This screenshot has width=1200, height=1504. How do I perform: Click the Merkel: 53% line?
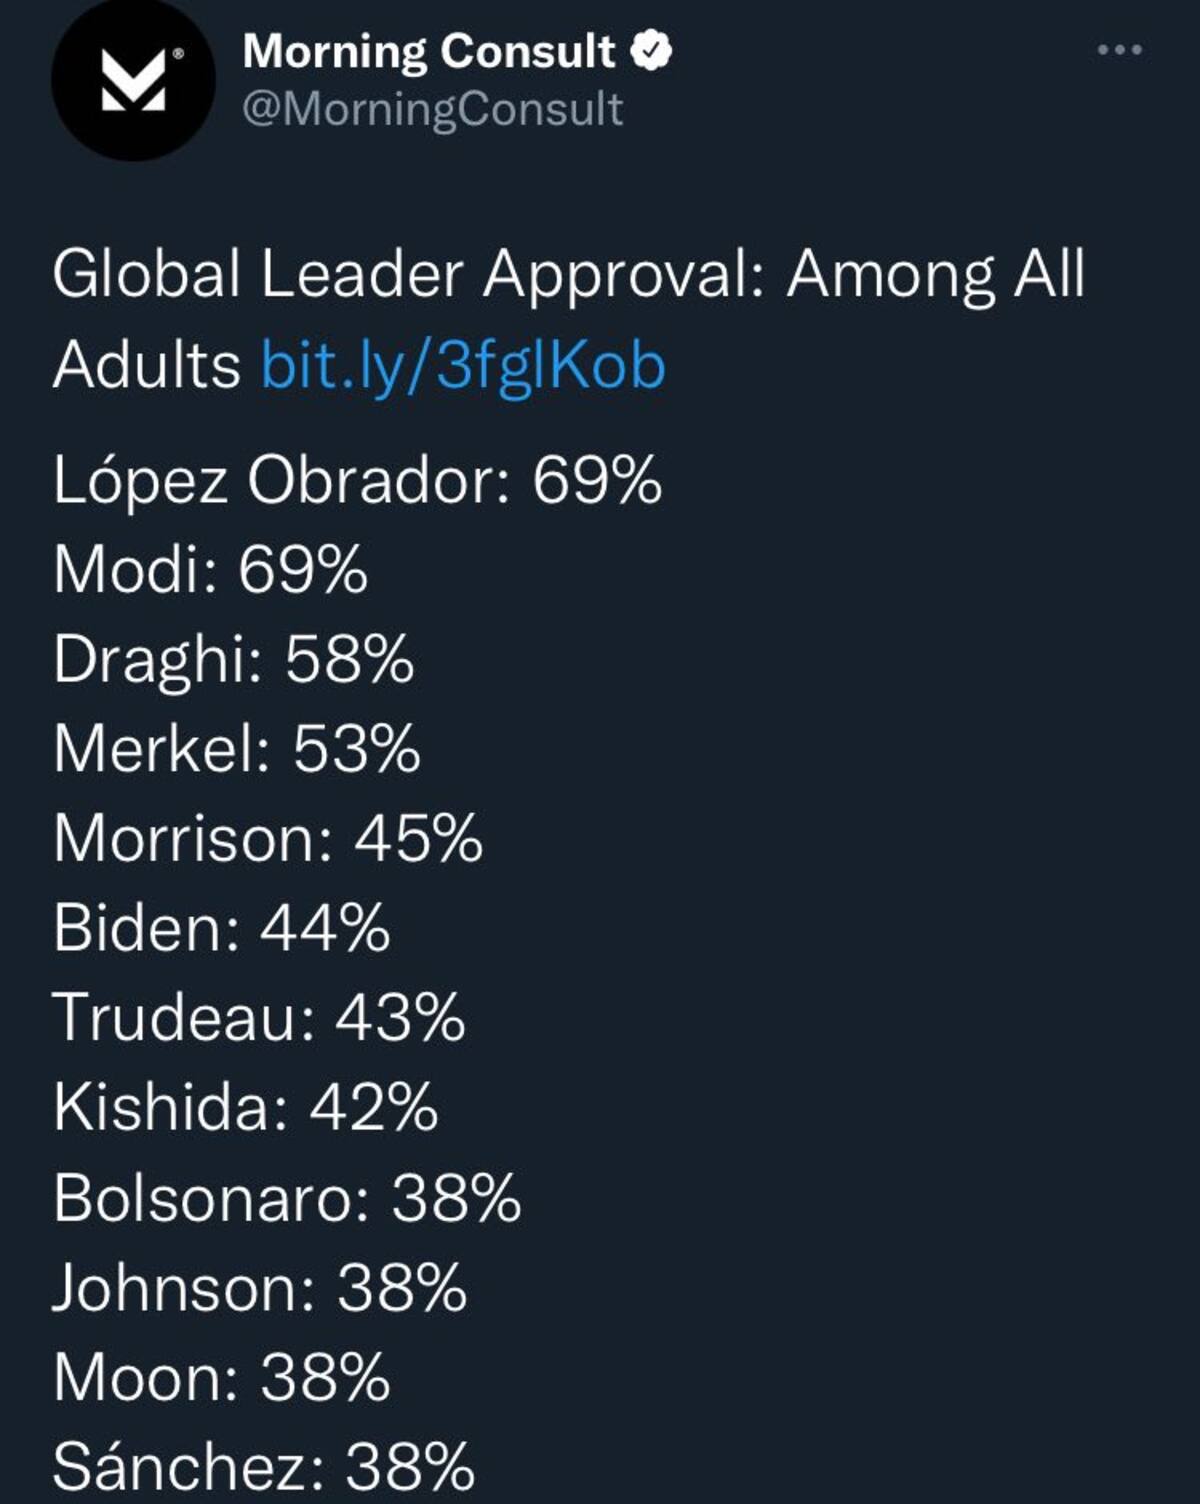[236, 749]
